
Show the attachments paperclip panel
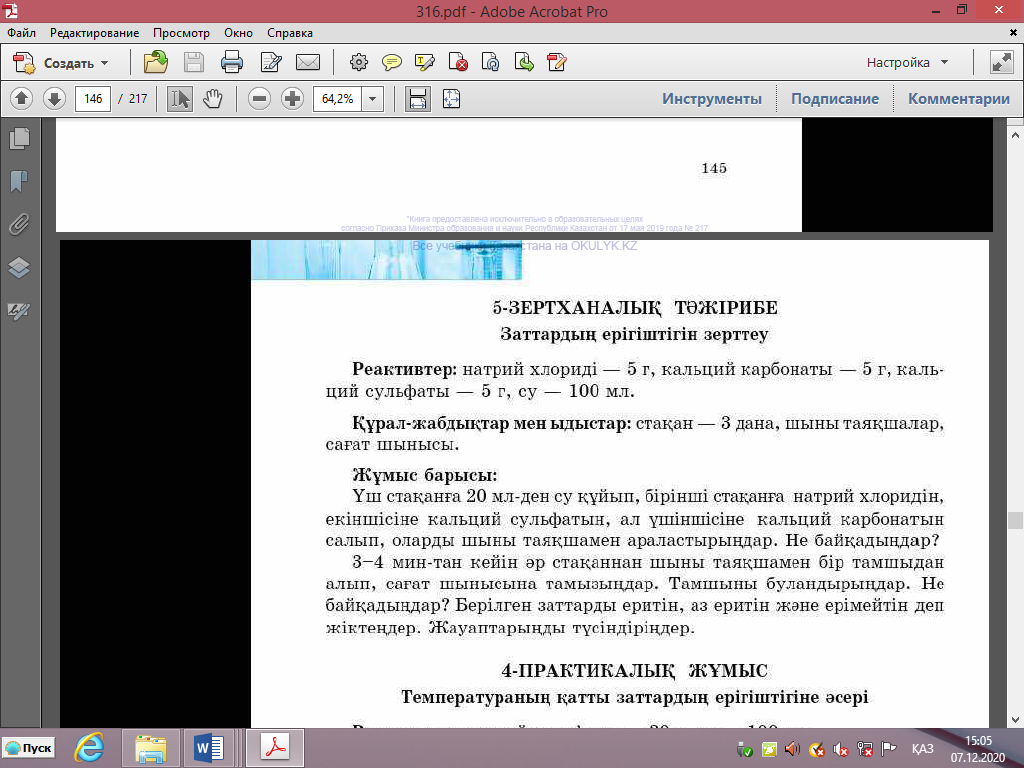[19, 224]
